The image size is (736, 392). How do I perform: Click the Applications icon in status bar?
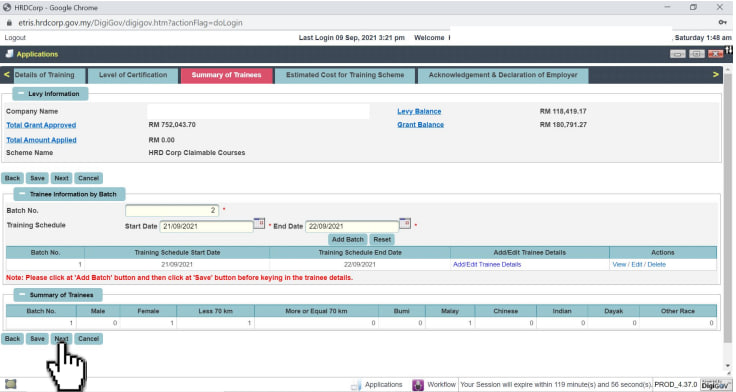pyautogui.click(x=356, y=385)
